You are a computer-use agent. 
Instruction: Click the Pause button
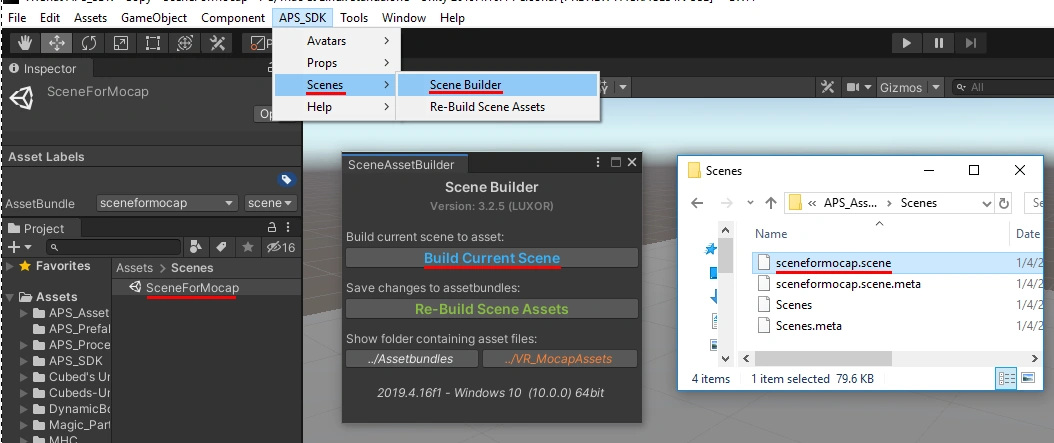click(x=938, y=43)
